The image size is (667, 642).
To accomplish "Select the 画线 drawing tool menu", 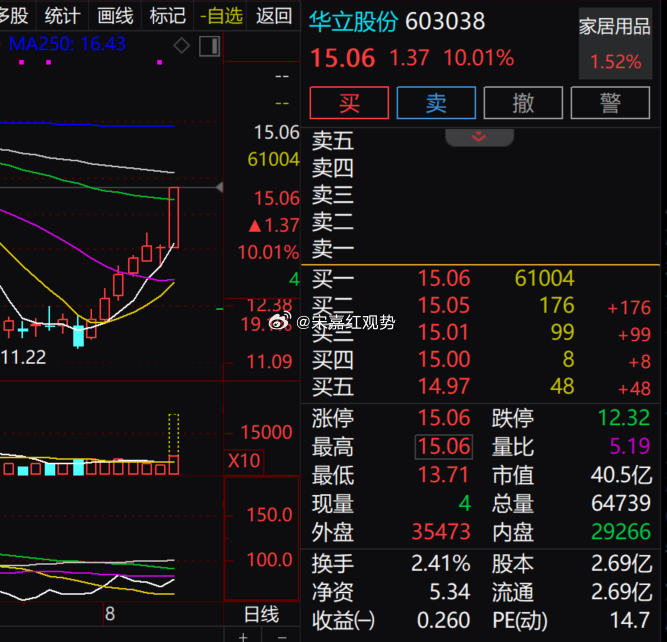I will click(115, 16).
